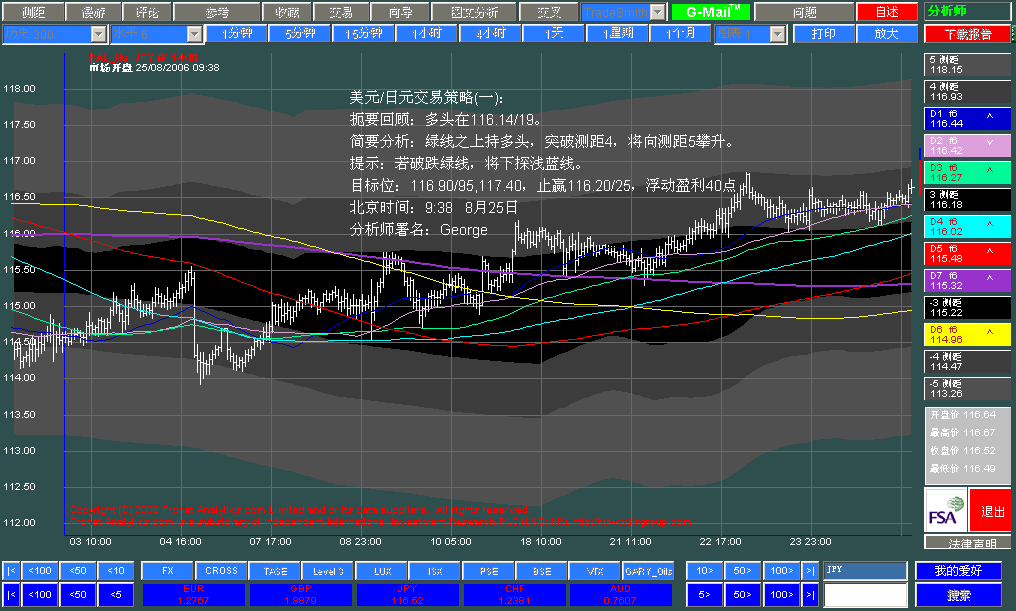
Task: Select the 4 测距 116.93 level box
Action: pos(967,92)
